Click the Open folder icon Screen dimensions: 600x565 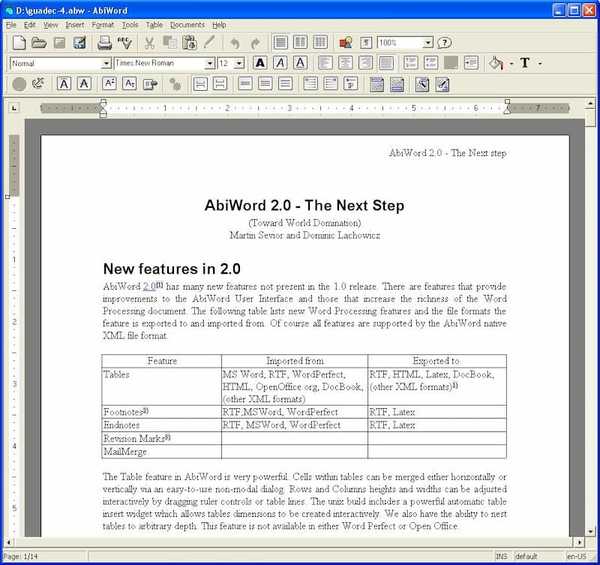point(39,43)
